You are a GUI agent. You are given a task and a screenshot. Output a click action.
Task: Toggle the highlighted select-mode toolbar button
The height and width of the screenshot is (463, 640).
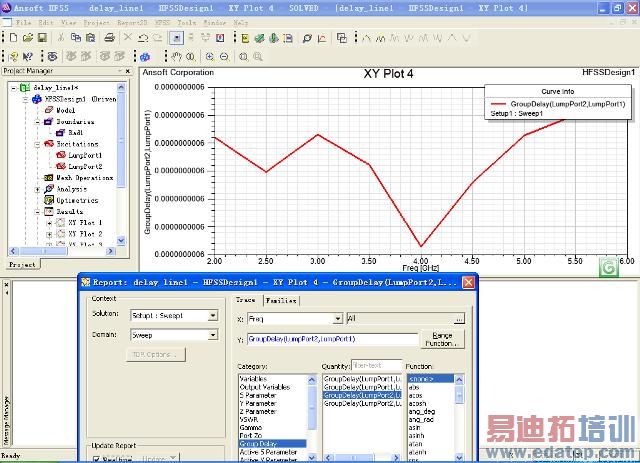point(176,38)
